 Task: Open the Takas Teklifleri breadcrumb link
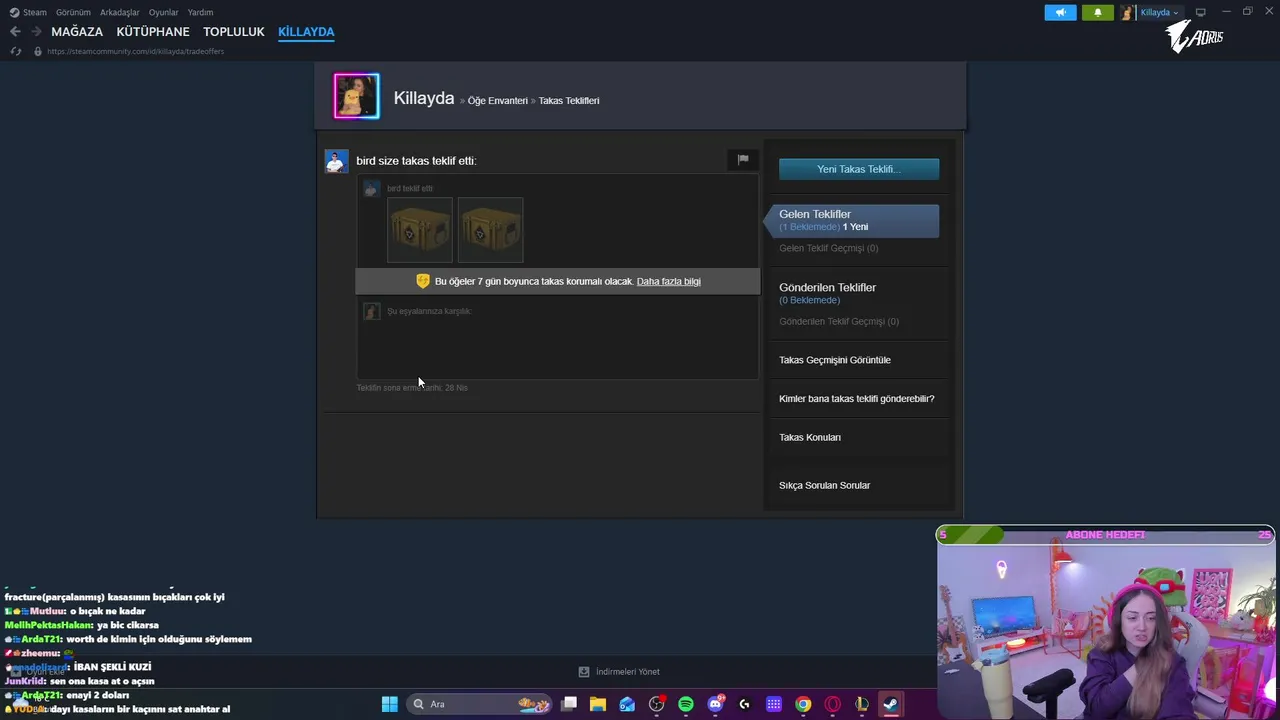[569, 100]
